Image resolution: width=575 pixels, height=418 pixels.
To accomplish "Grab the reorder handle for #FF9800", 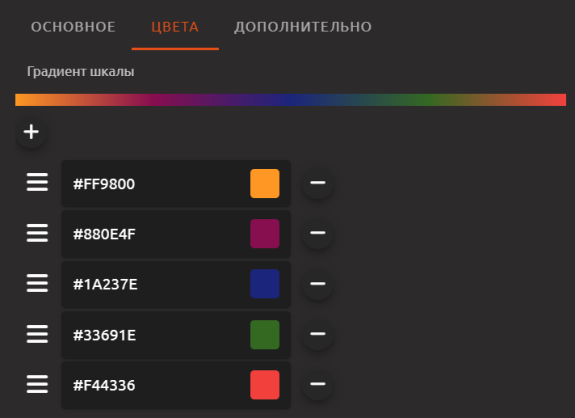I will 37,182.
